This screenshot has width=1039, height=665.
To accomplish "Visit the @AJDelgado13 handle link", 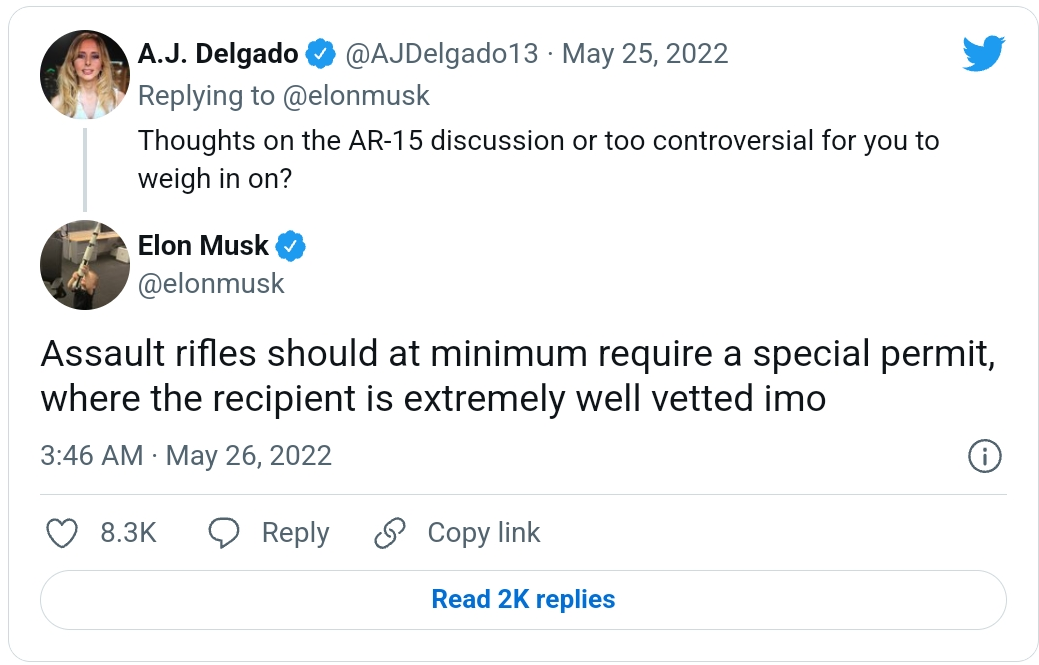I will pyautogui.click(x=442, y=53).
